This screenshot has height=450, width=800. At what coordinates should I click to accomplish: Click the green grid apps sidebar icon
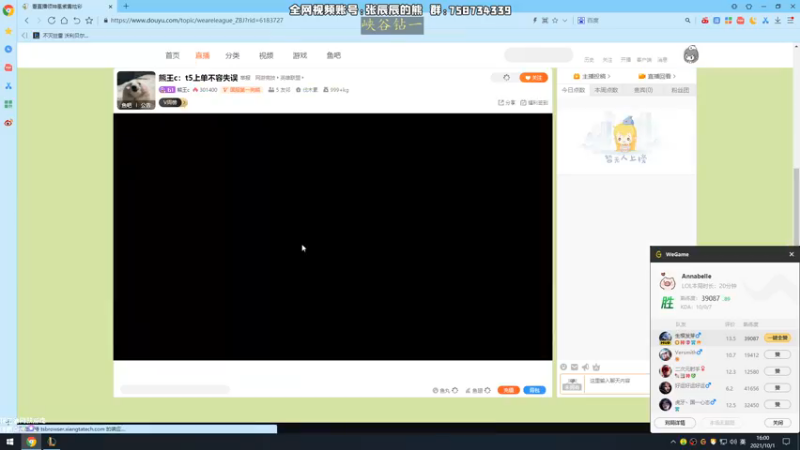coord(8,104)
